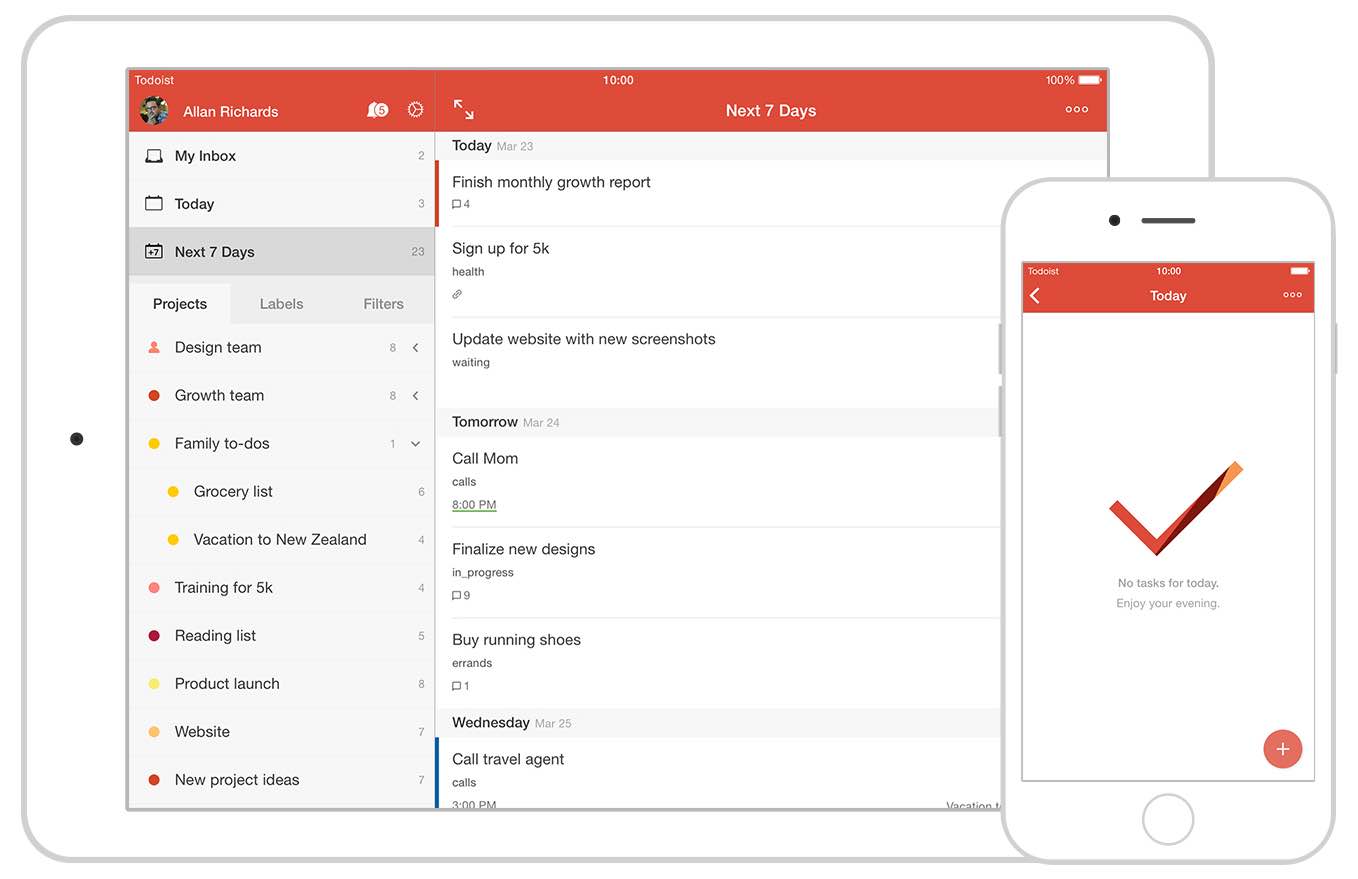Screen dimensions: 1358x879
Task: Open the three-dot overflow menu on Next 7 Days
Action: tap(1076, 110)
